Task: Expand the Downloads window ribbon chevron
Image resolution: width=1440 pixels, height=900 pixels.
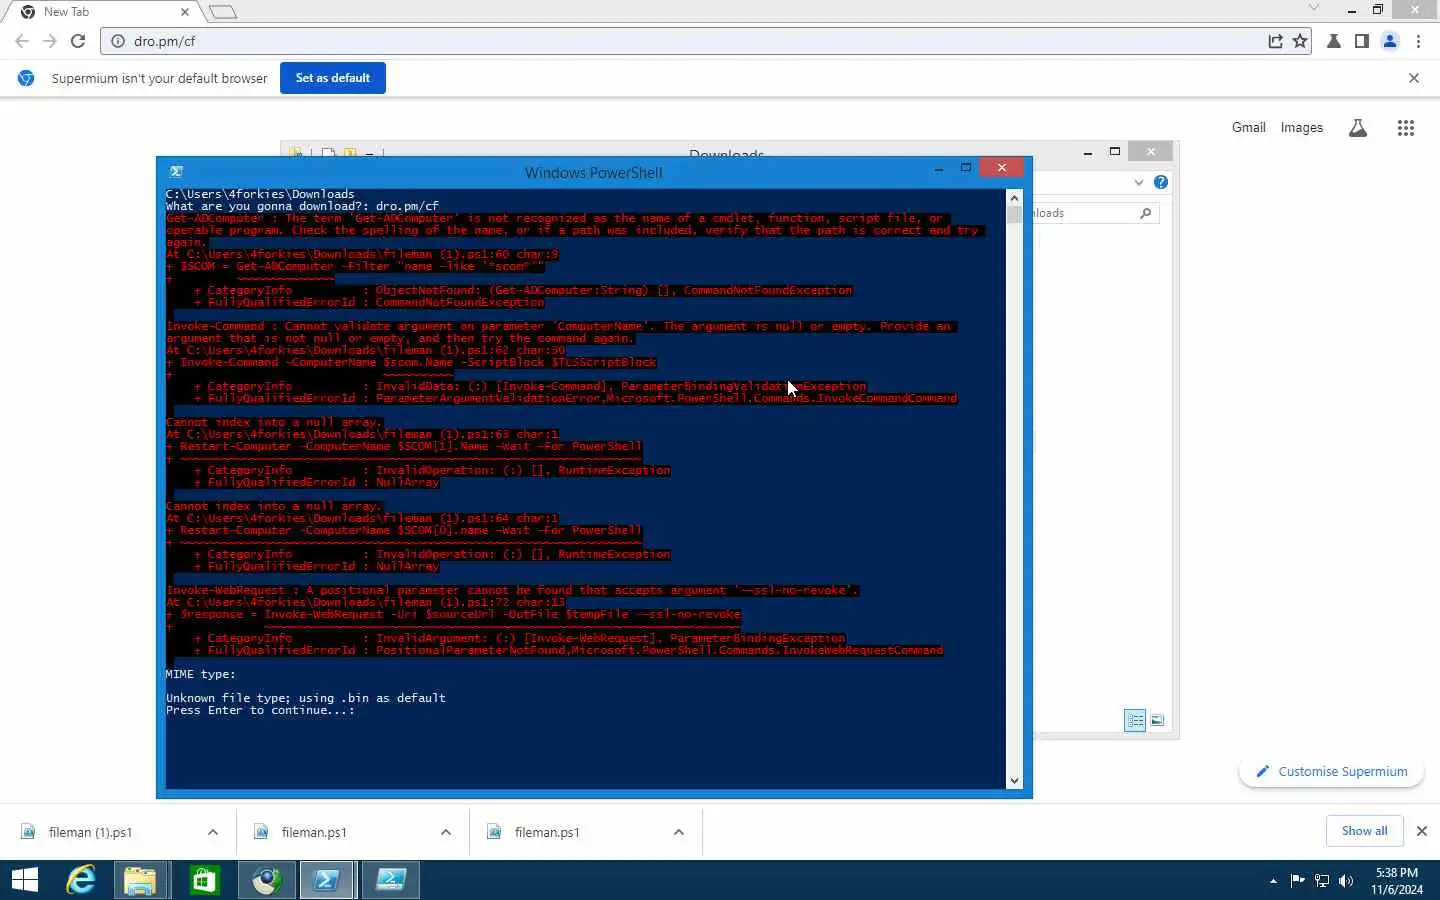Action: 1139,182
